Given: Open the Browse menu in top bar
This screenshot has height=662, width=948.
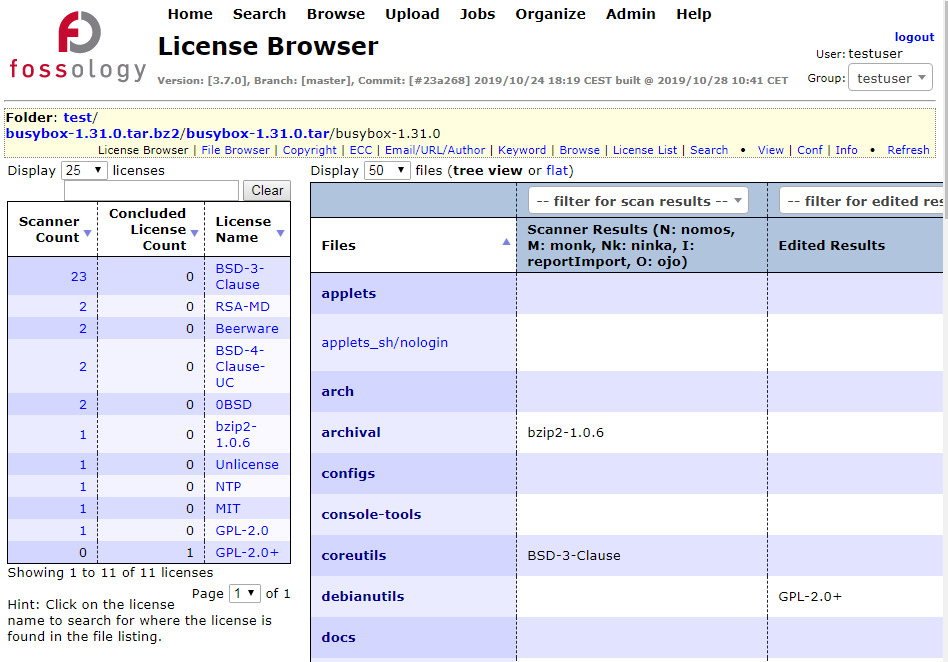Looking at the screenshot, I should [x=336, y=14].
